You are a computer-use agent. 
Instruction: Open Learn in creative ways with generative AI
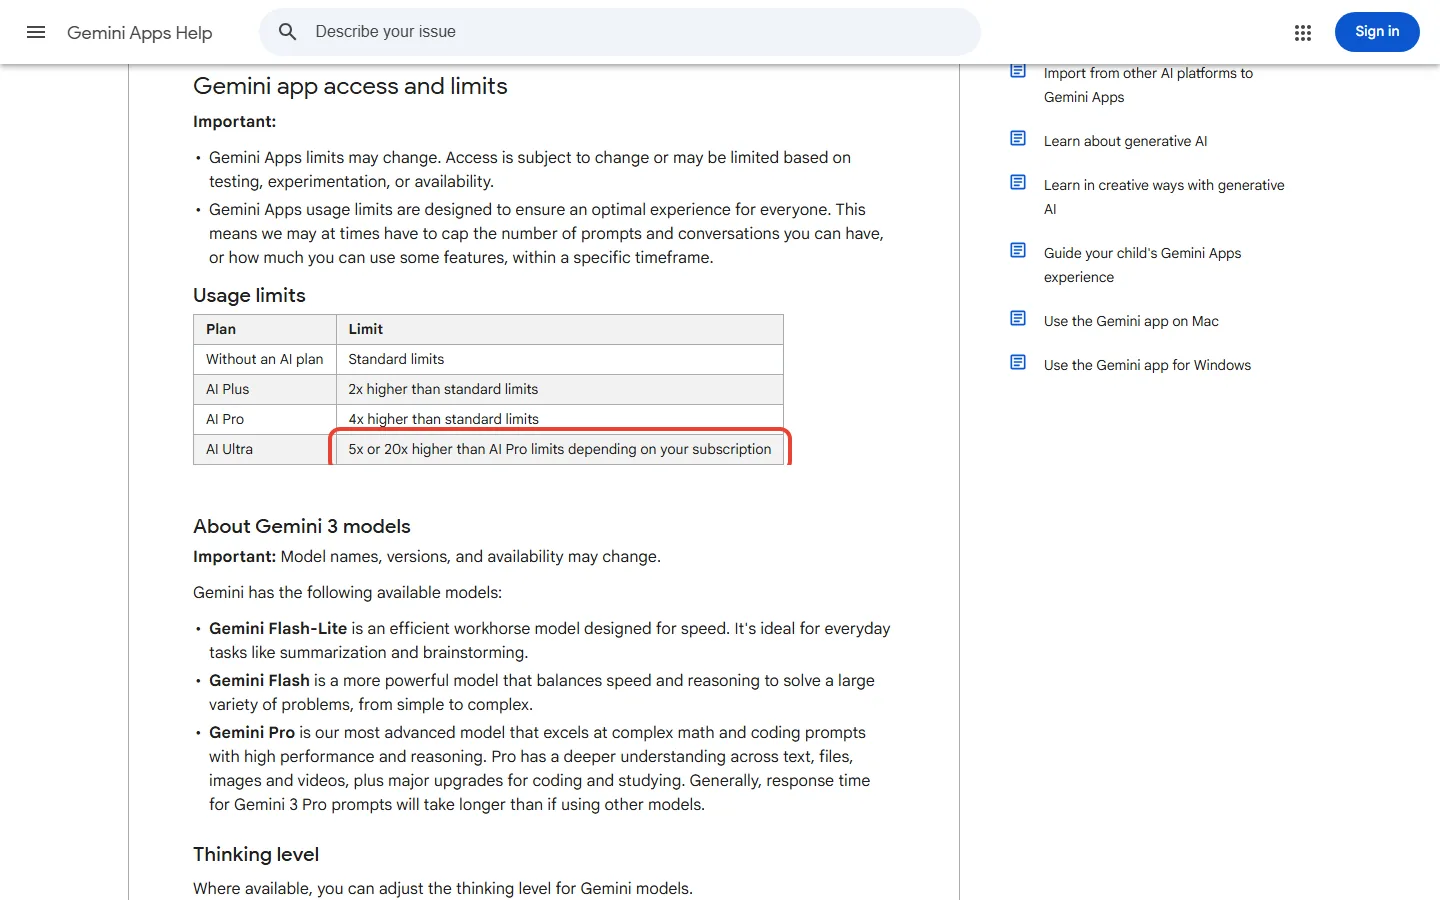coord(1164,197)
